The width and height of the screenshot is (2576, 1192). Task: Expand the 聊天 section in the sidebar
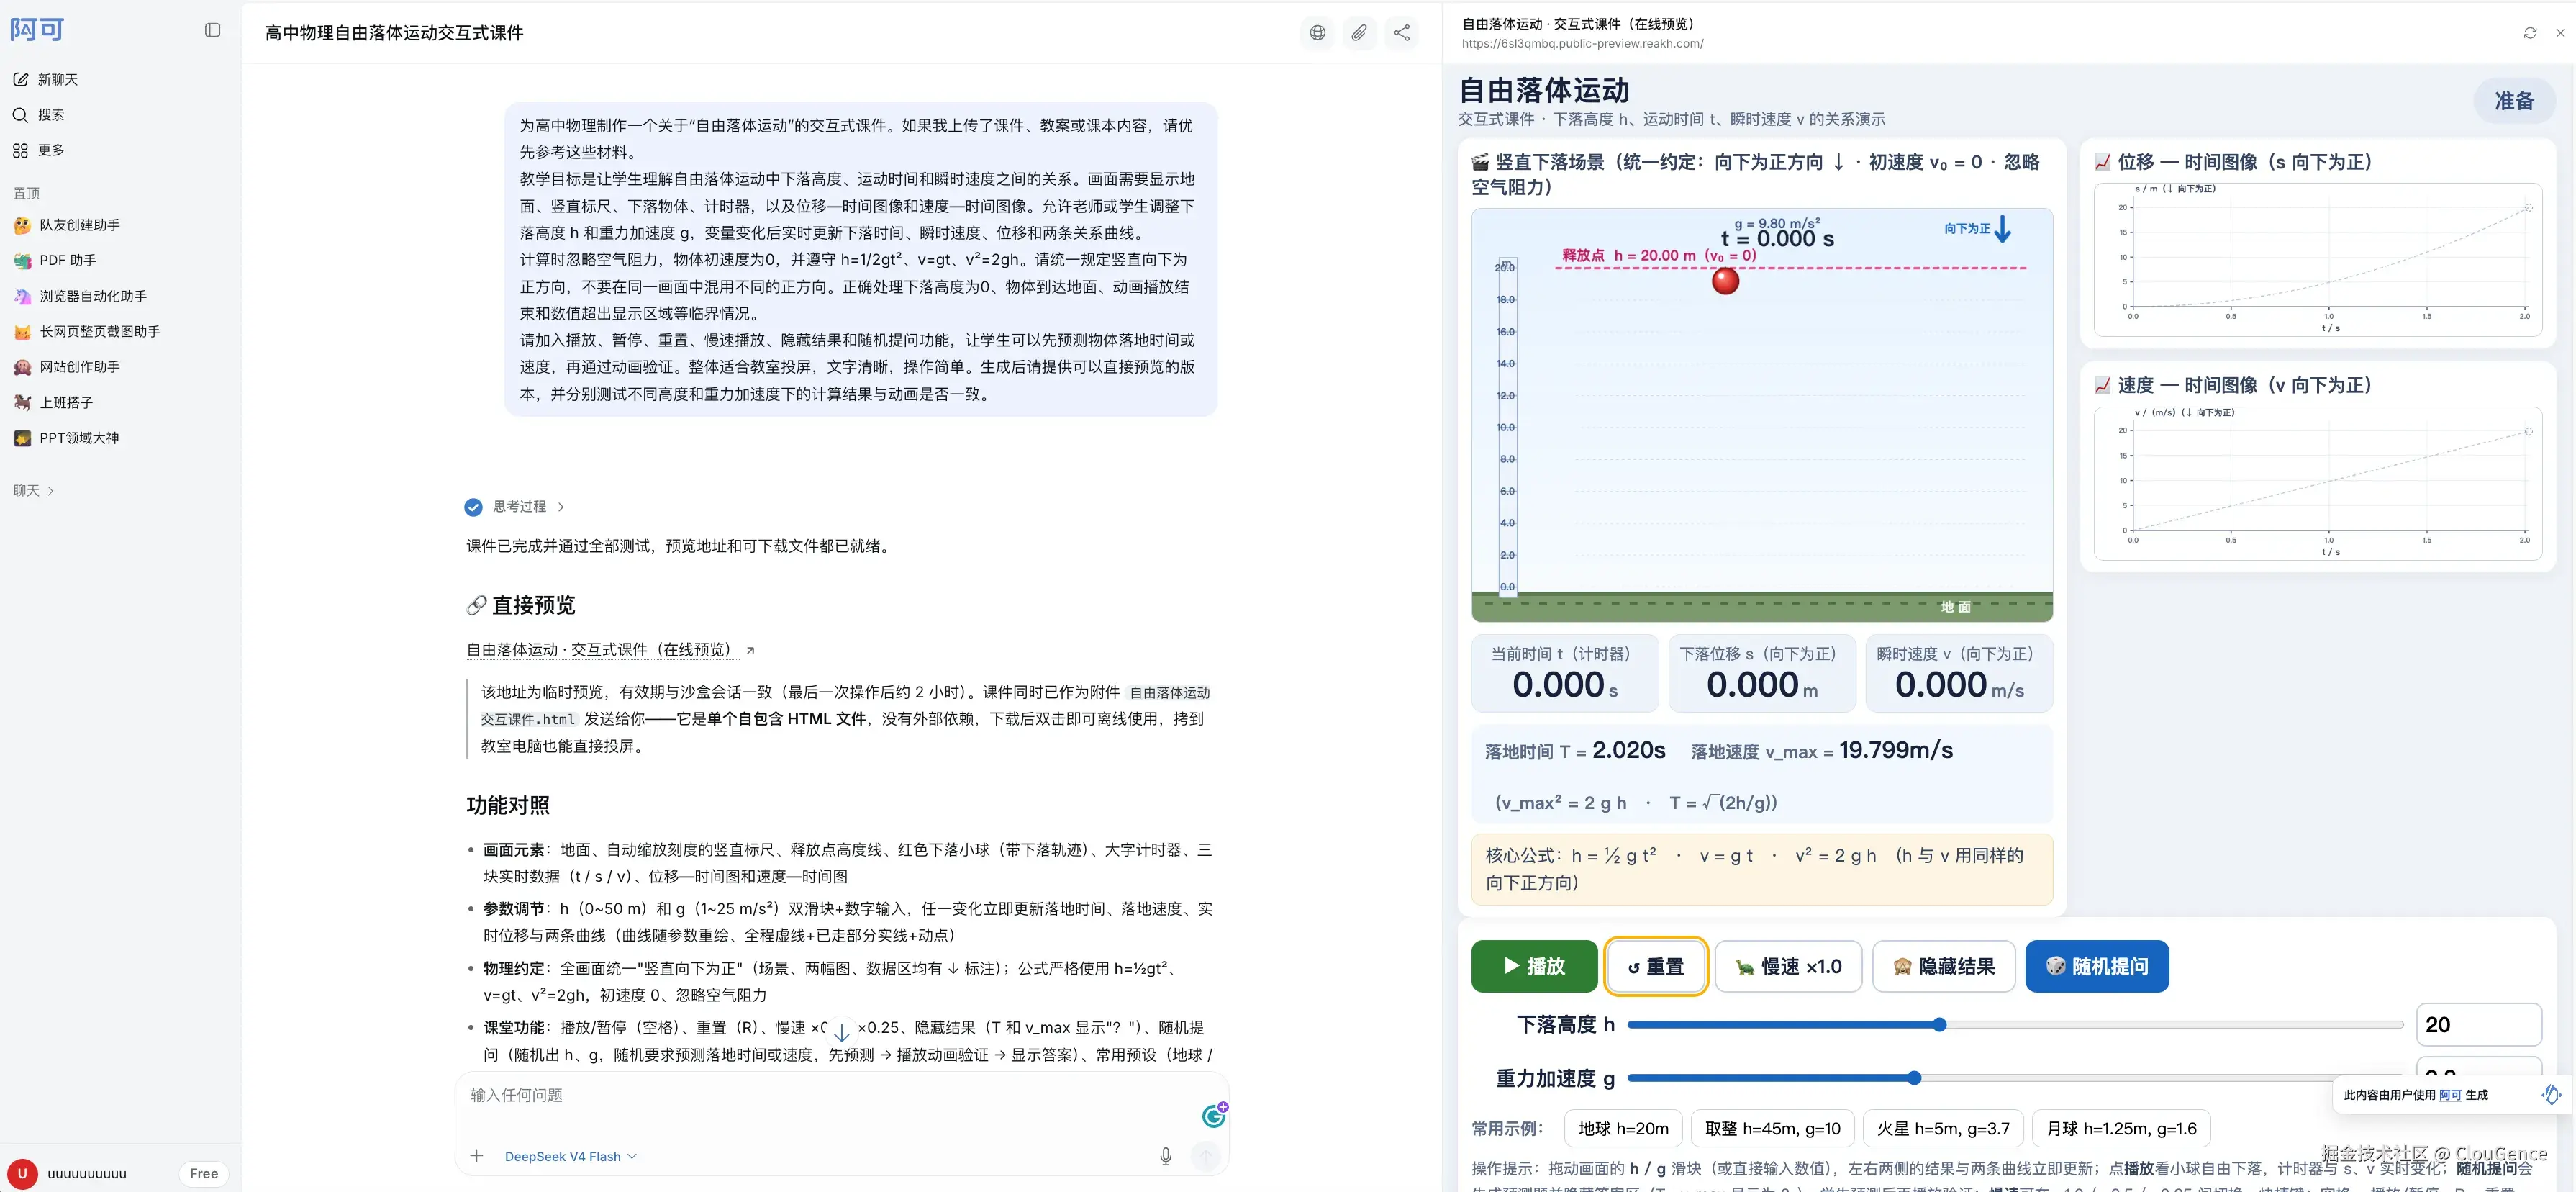[34, 490]
